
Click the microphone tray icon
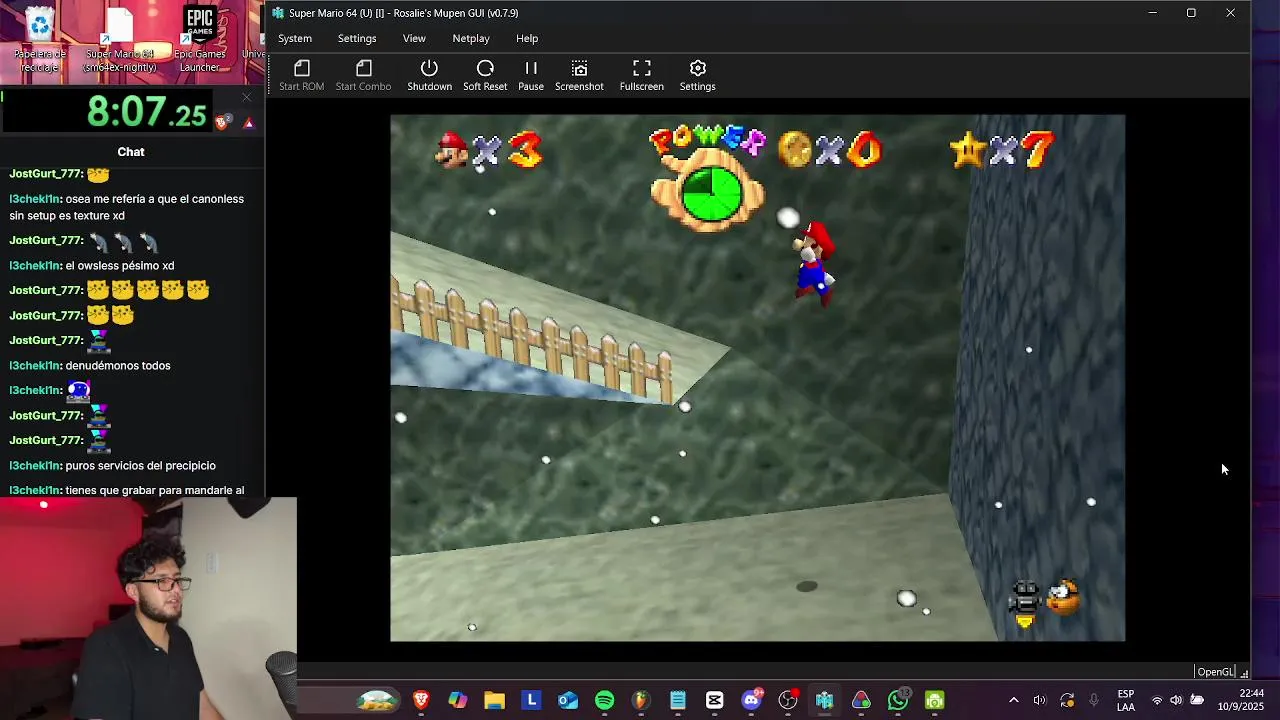click(1094, 701)
